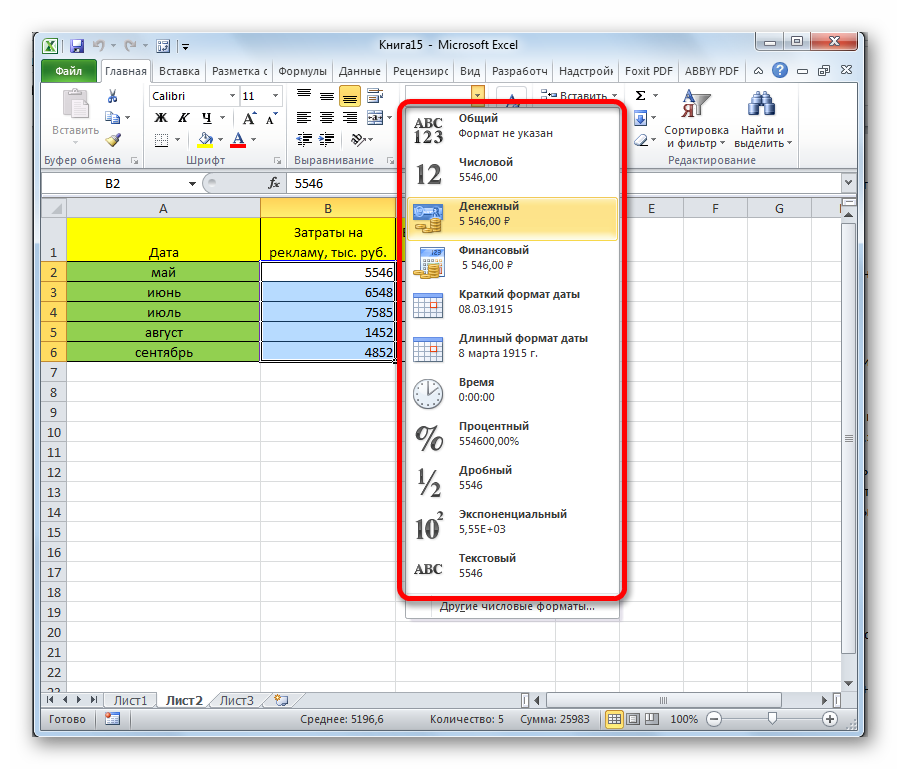Click the Help question mark icon
Image resolution: width=900 pixels, height=769 pixels.
pos(780,71)
